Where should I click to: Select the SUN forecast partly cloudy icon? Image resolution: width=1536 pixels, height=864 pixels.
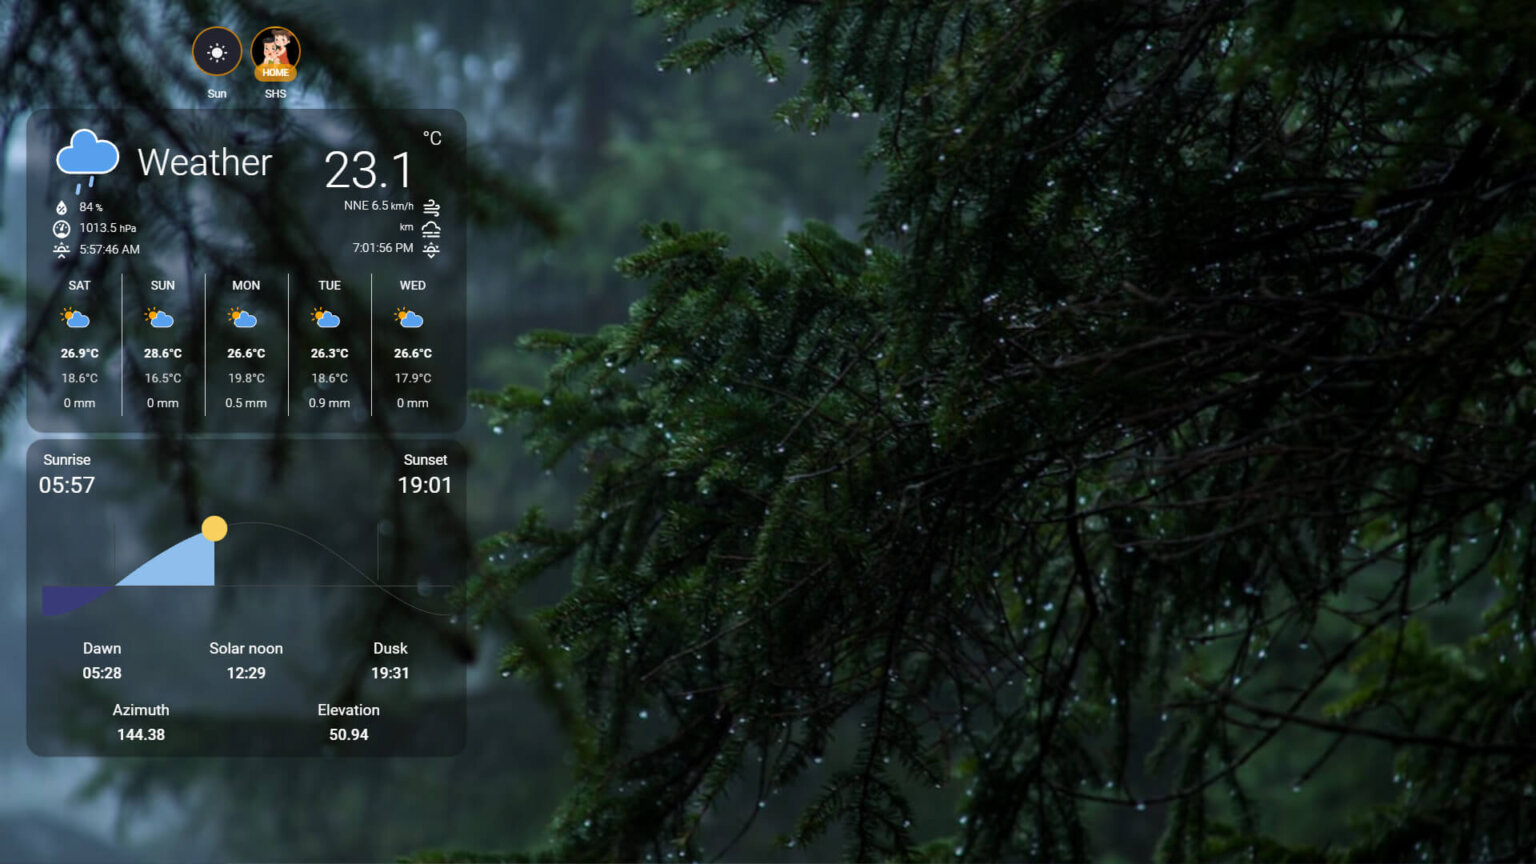[160, 319]
